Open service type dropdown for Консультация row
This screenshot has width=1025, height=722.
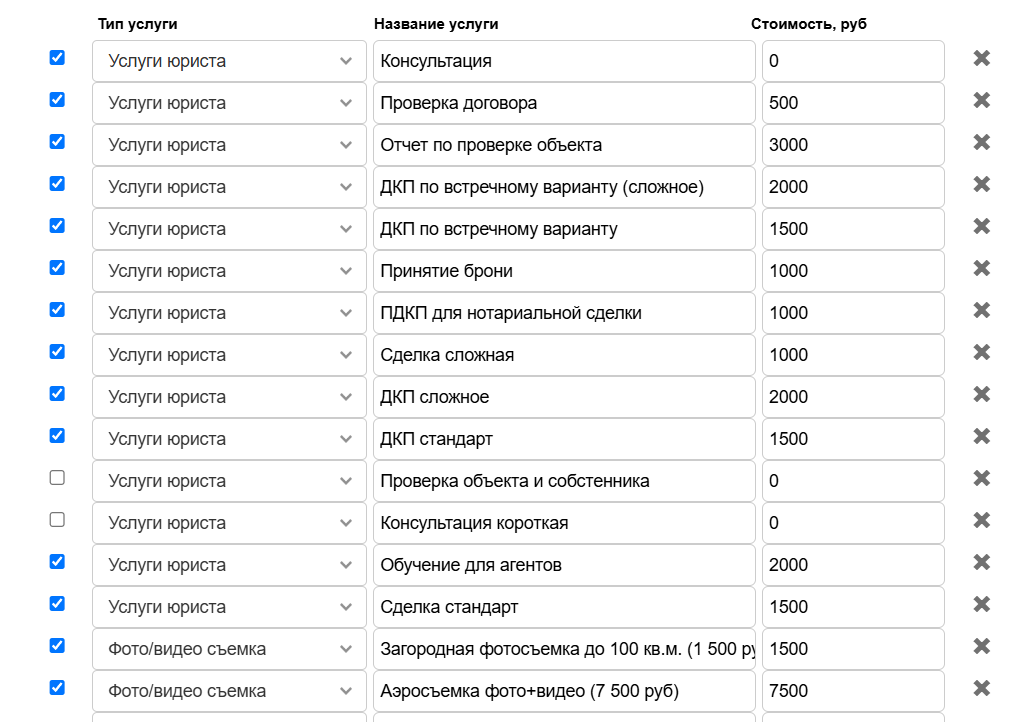click(x=229, y=61)
